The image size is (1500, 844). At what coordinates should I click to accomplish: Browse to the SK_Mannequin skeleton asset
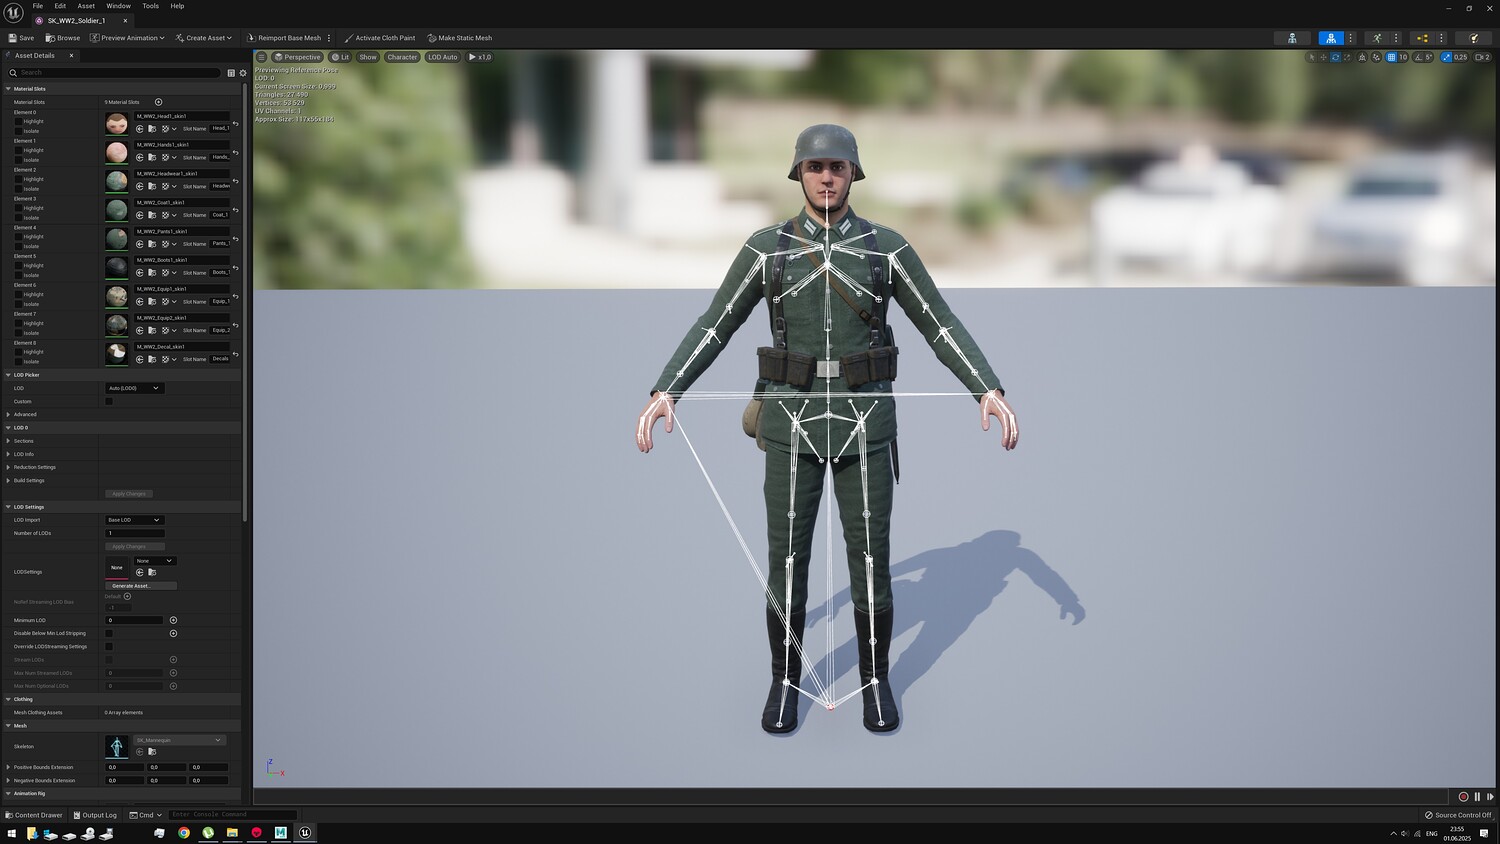coord(152,752)
